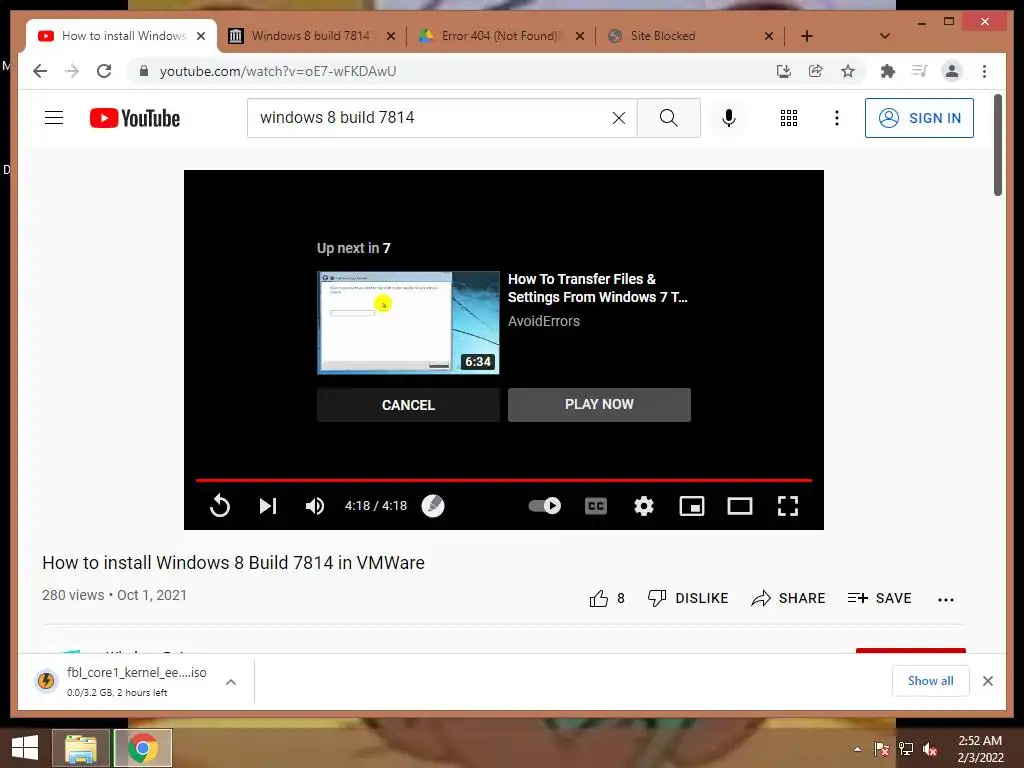Bookmark this page with star icon

point(848,71)
